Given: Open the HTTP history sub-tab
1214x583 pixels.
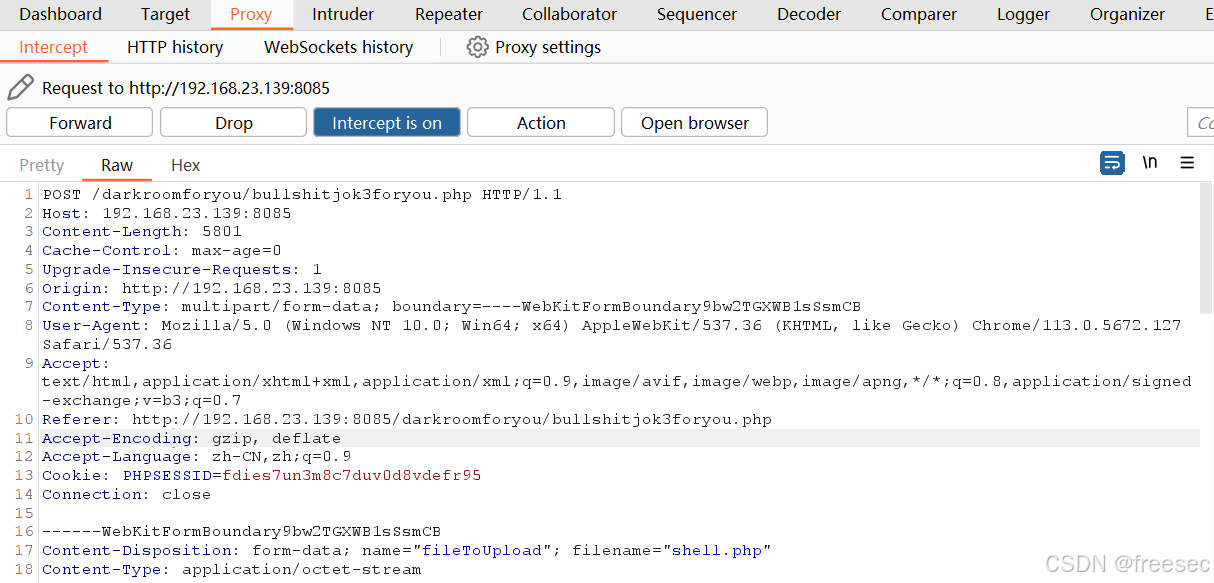Looking at the screenshot, I should click(175, 47).
